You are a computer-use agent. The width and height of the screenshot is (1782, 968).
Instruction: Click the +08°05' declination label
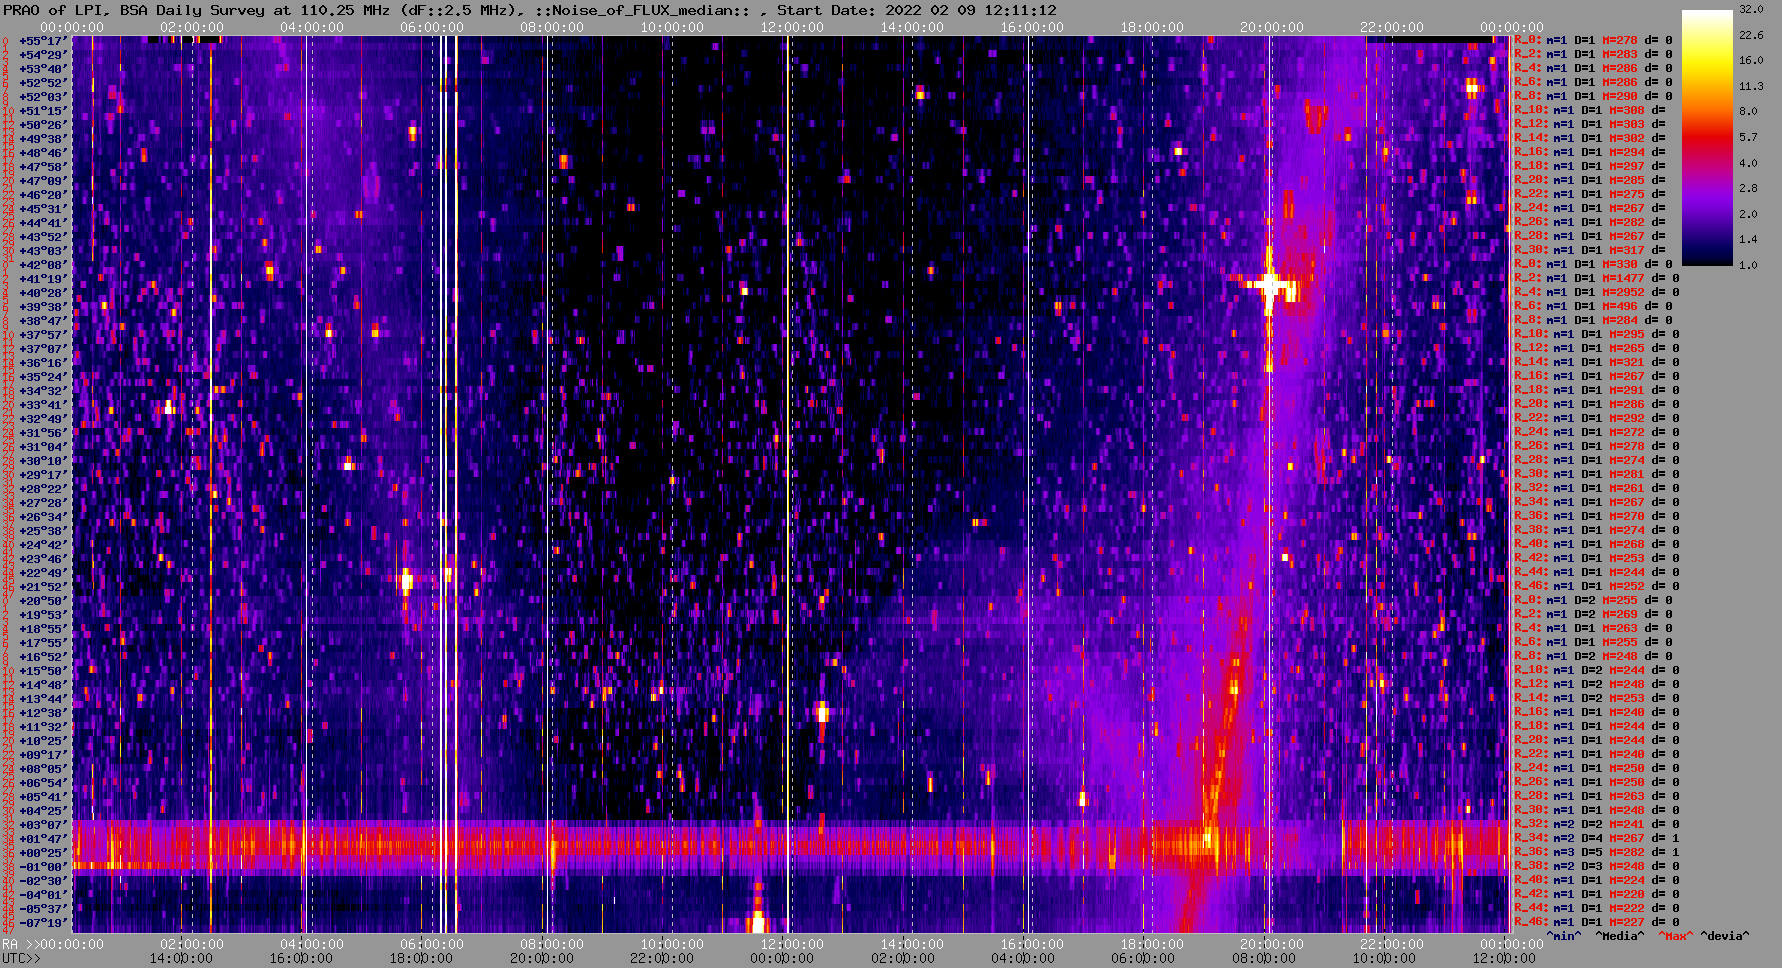tap(43, 769)
